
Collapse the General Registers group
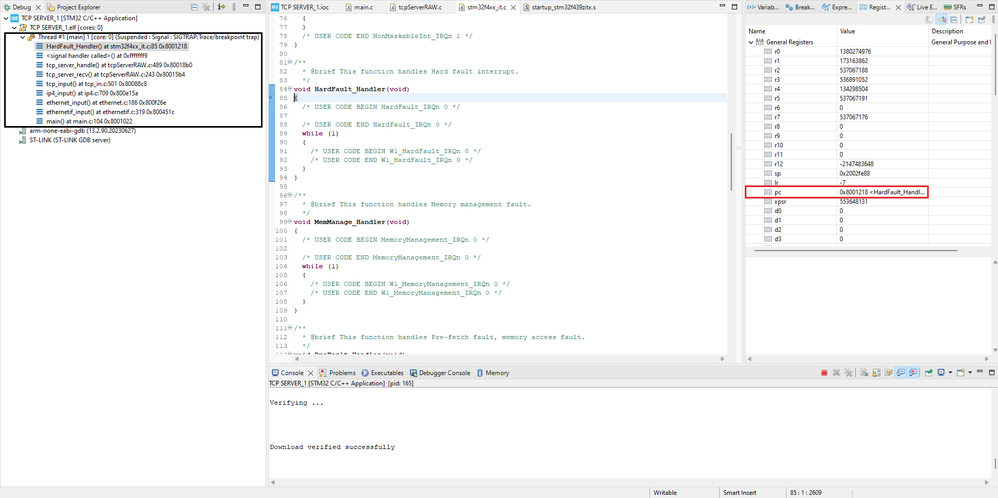click(752, 41)
